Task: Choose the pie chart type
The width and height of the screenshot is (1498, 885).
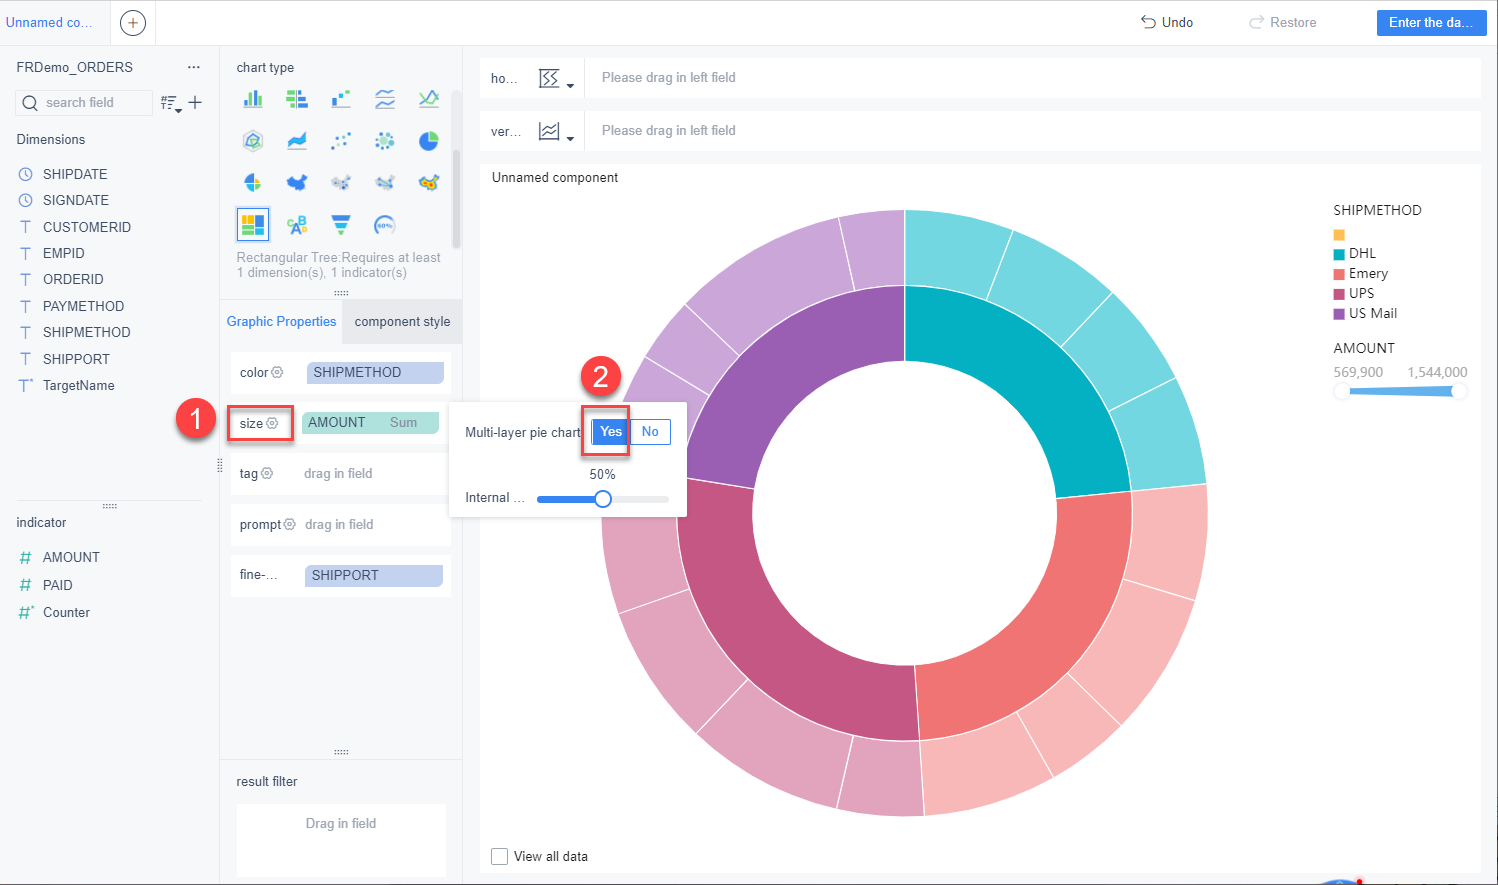Action: pos(429,141)
